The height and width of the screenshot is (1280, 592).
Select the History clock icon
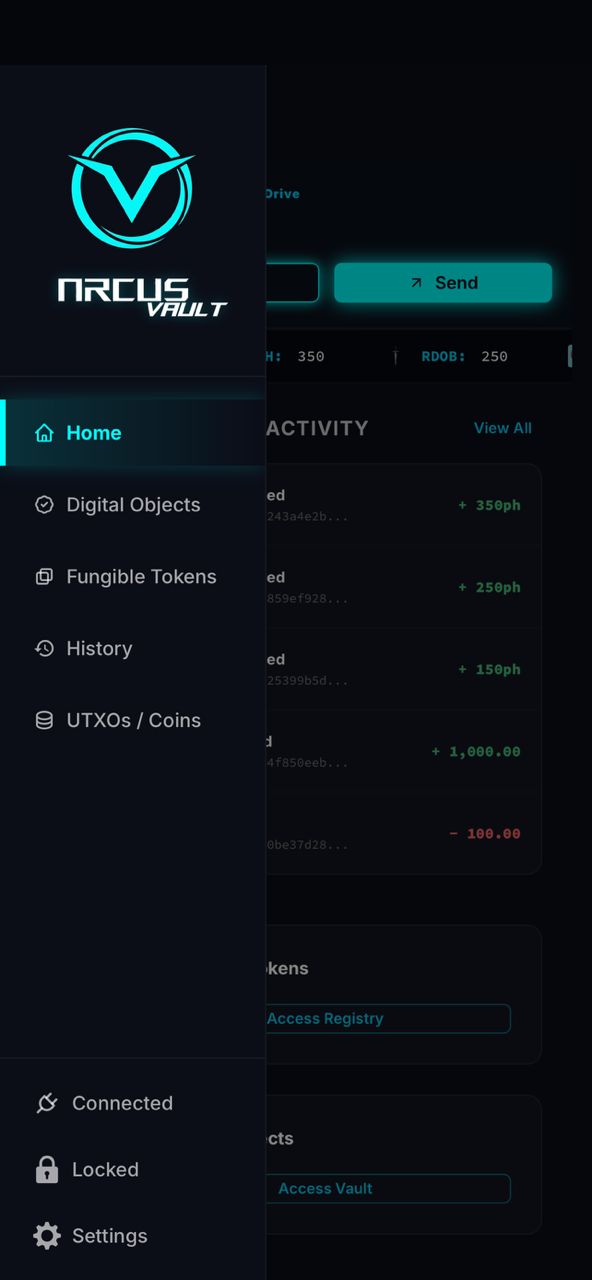44,649
